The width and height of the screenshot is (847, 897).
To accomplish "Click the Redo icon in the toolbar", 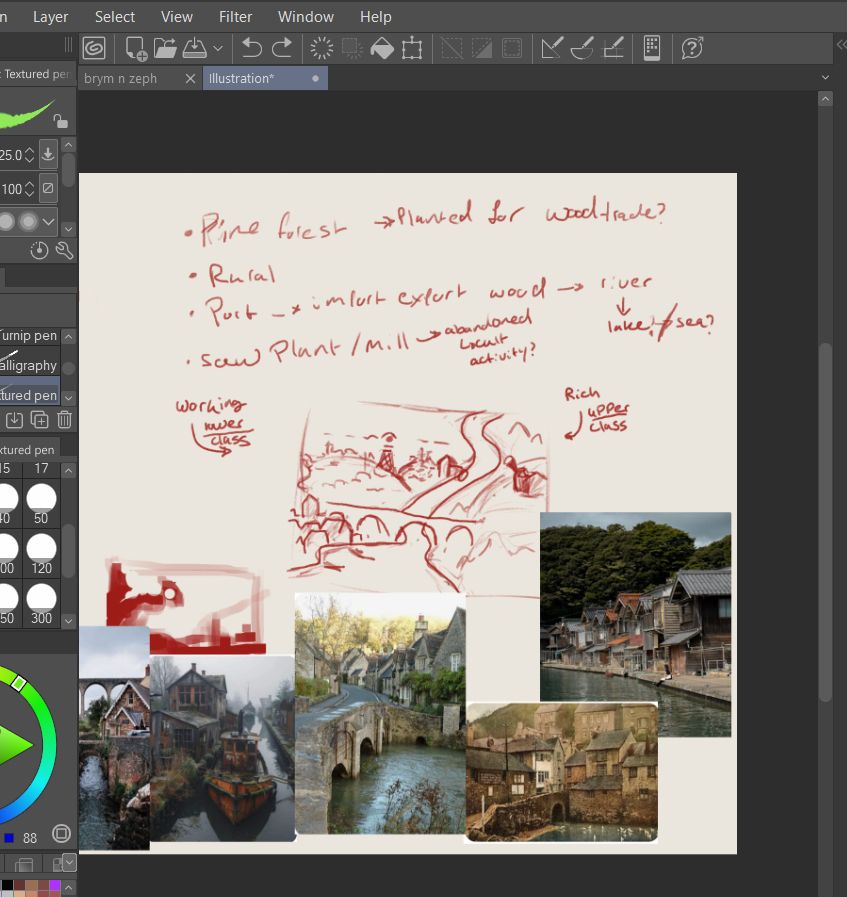I will click(x=282, y=47).
